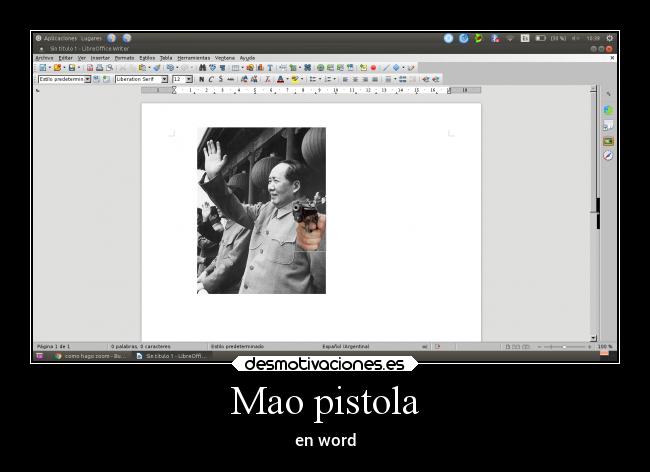This screenshot has width=650, height=472.
Task: Click the Insert image icon
Action: pyautogui.click(x=250, y=68)
